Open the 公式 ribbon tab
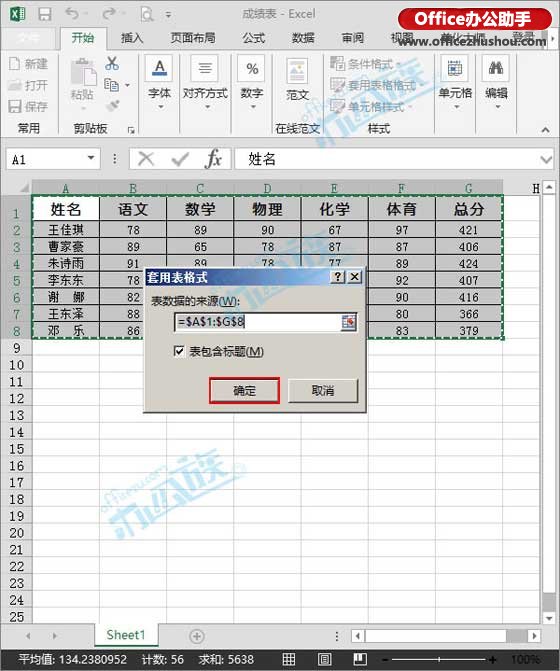560x671 pixels. (254, 38)
